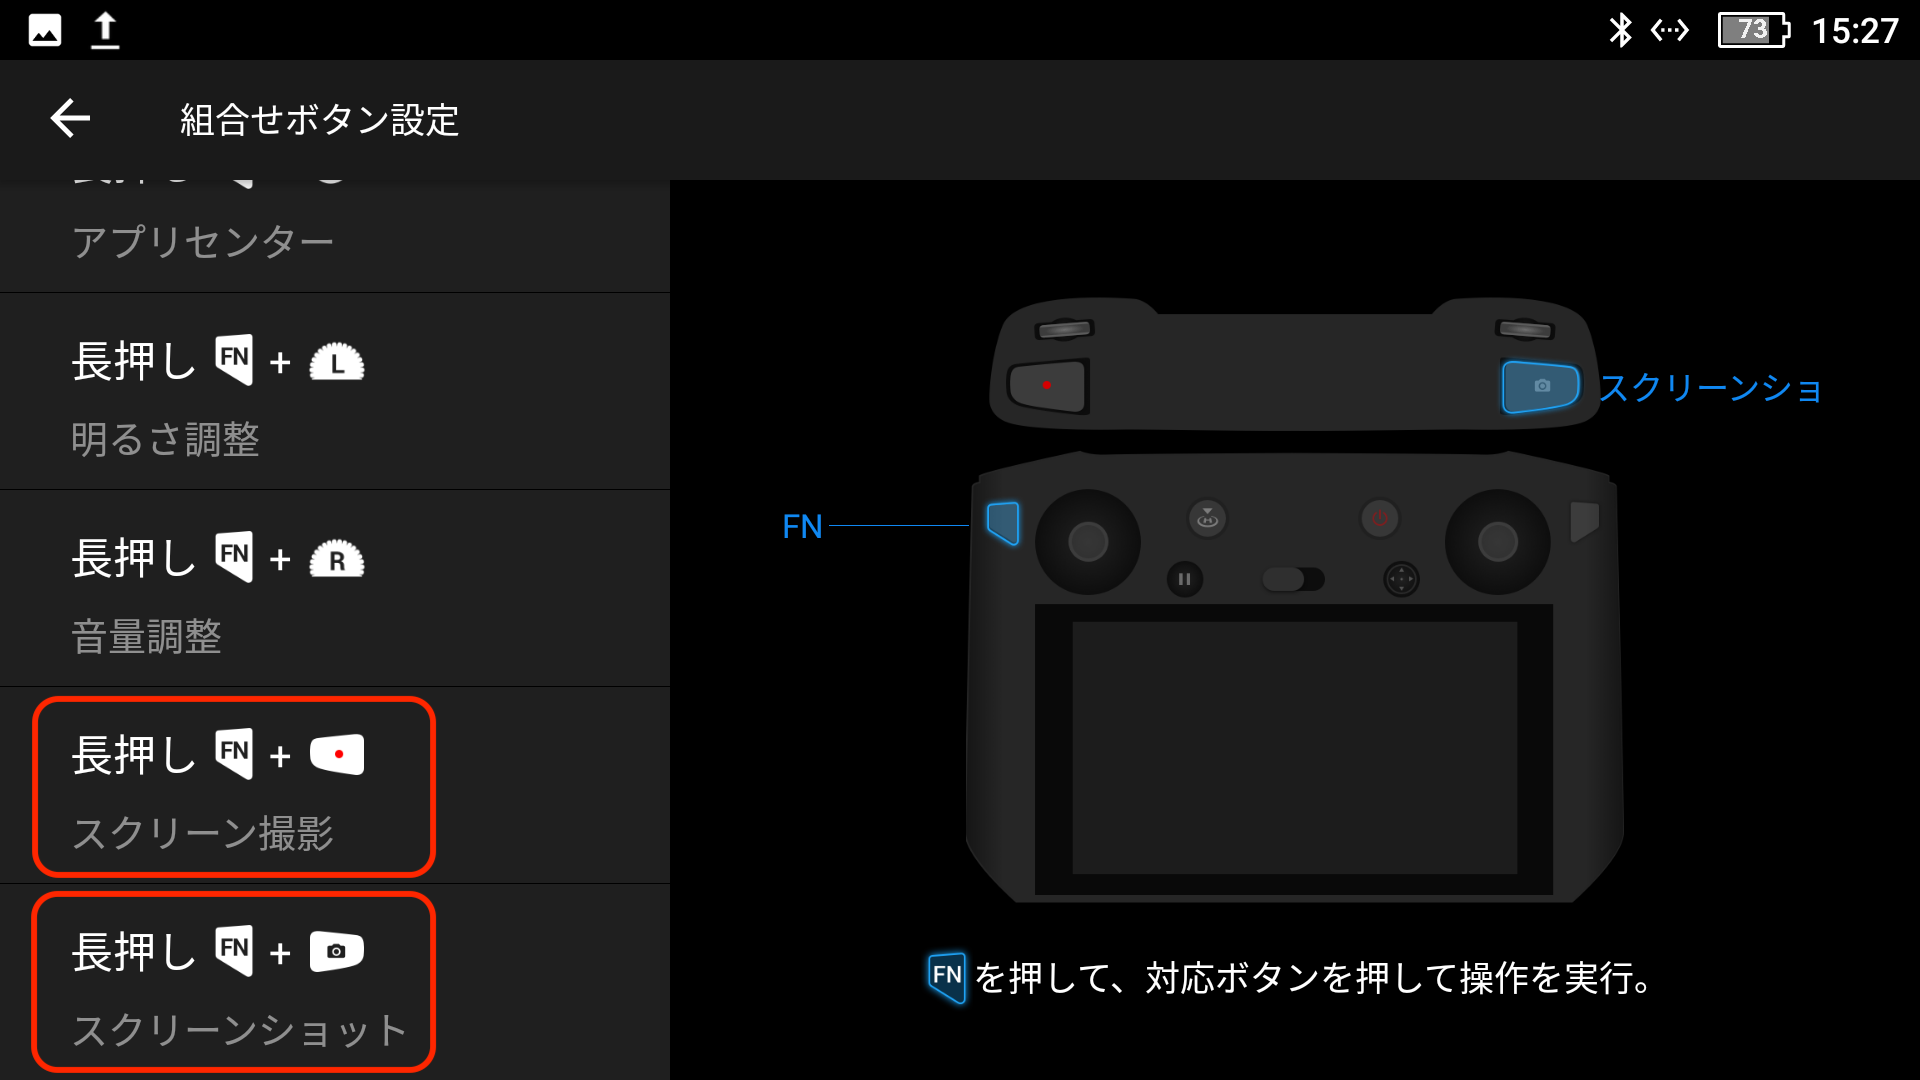Tap the Bluetooth status icon

tap(1619, 30)
